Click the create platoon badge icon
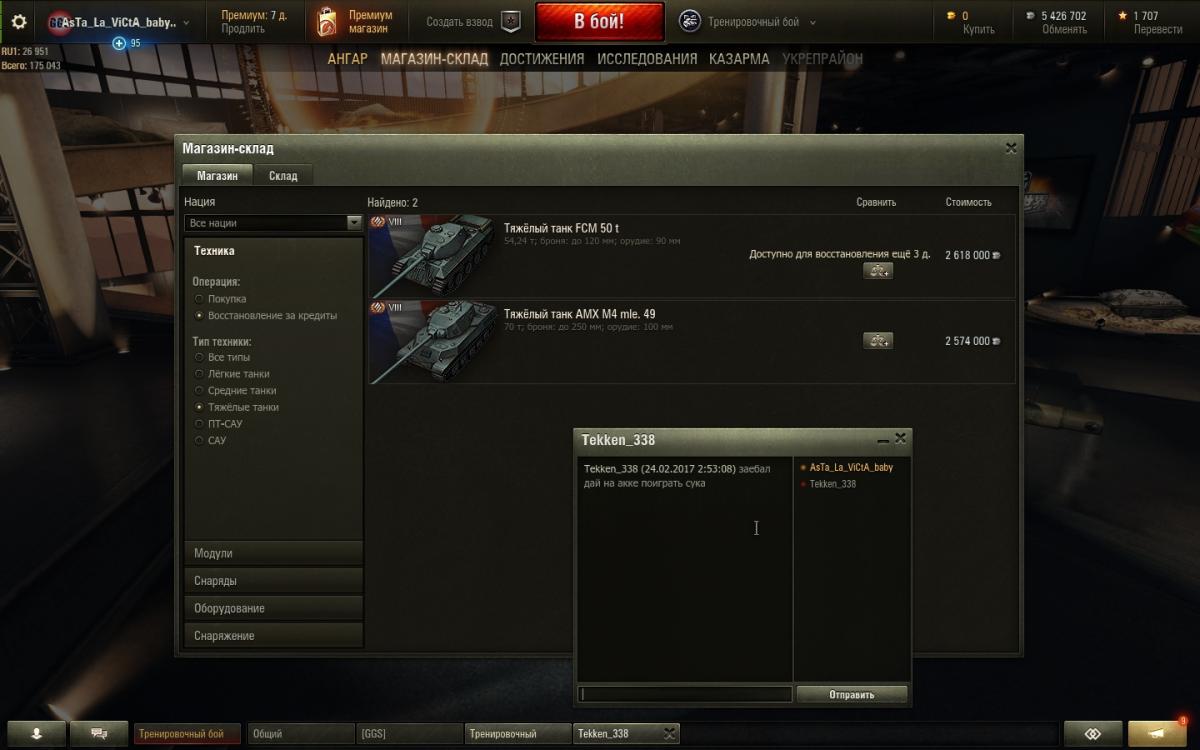The image size is (1200, 750). click(511, 21)
